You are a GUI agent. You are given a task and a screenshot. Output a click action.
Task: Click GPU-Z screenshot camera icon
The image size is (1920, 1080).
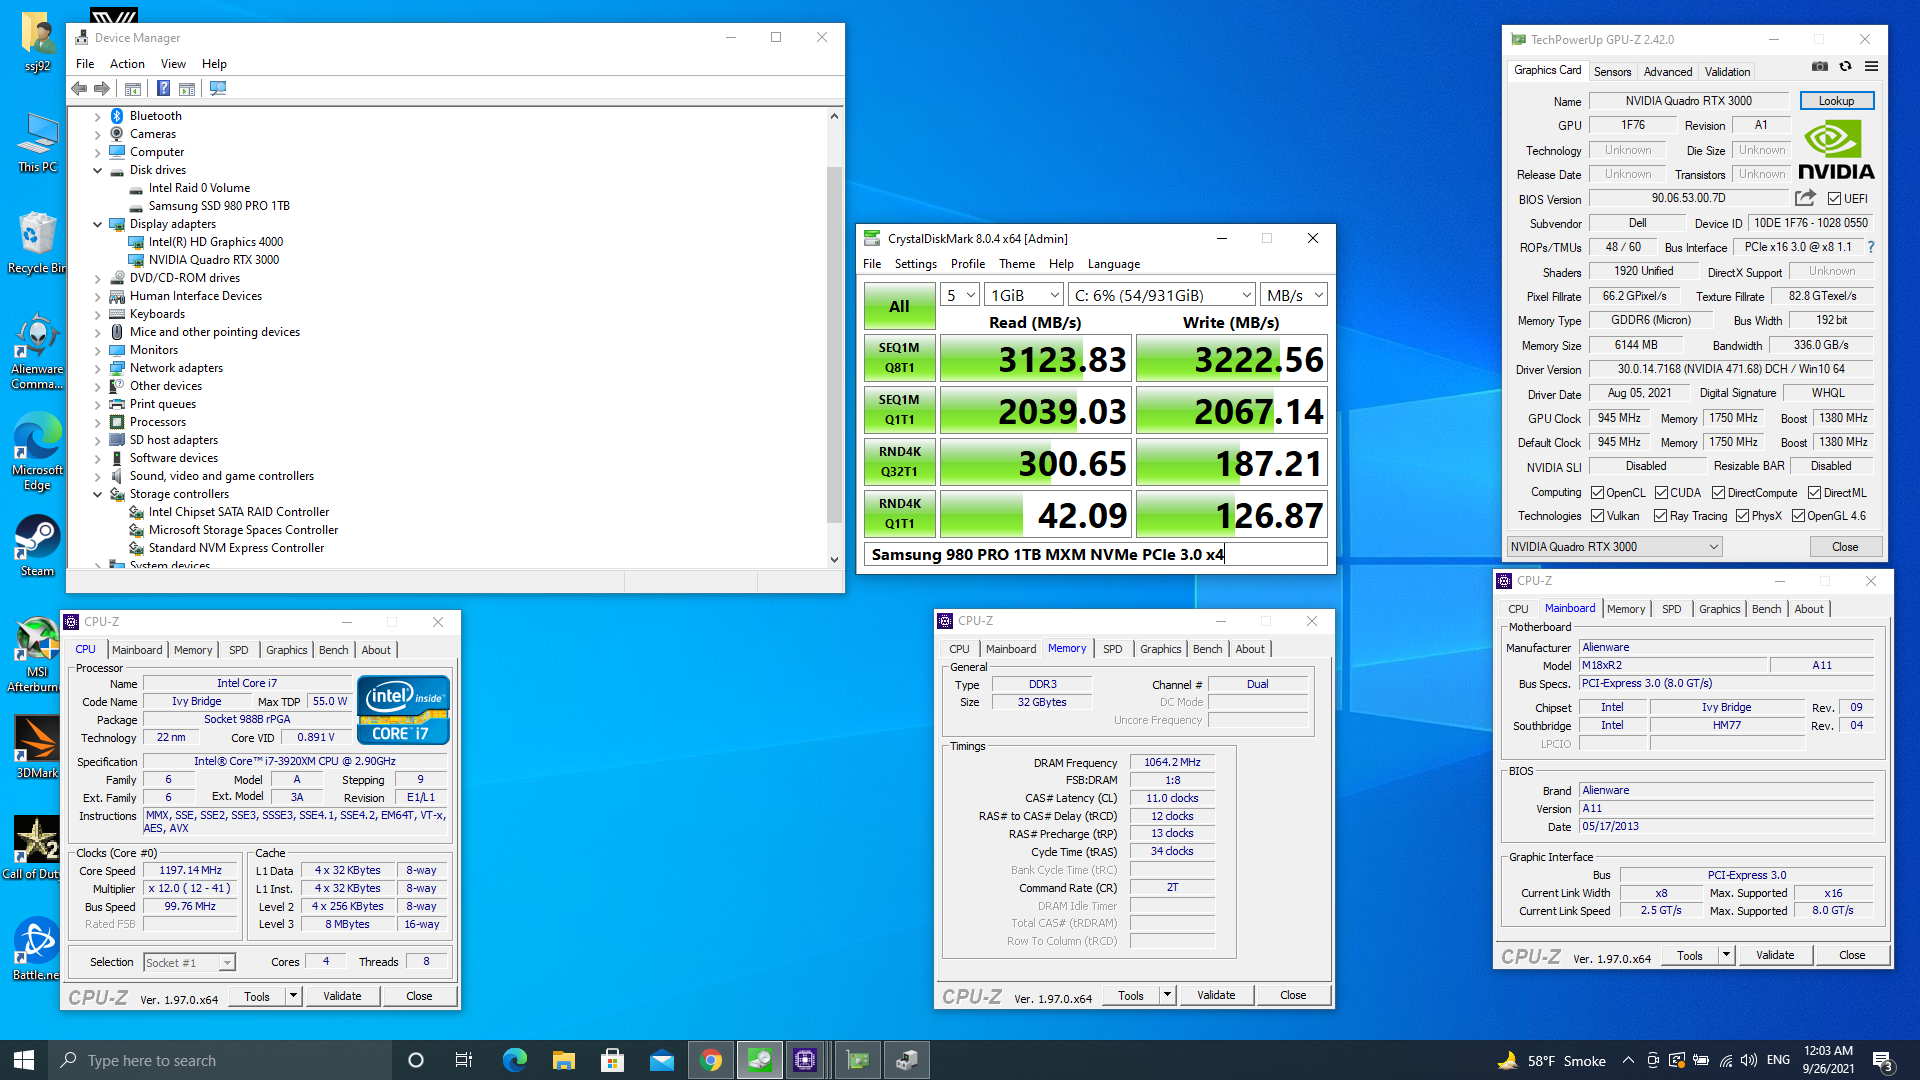coord(1820,67)
